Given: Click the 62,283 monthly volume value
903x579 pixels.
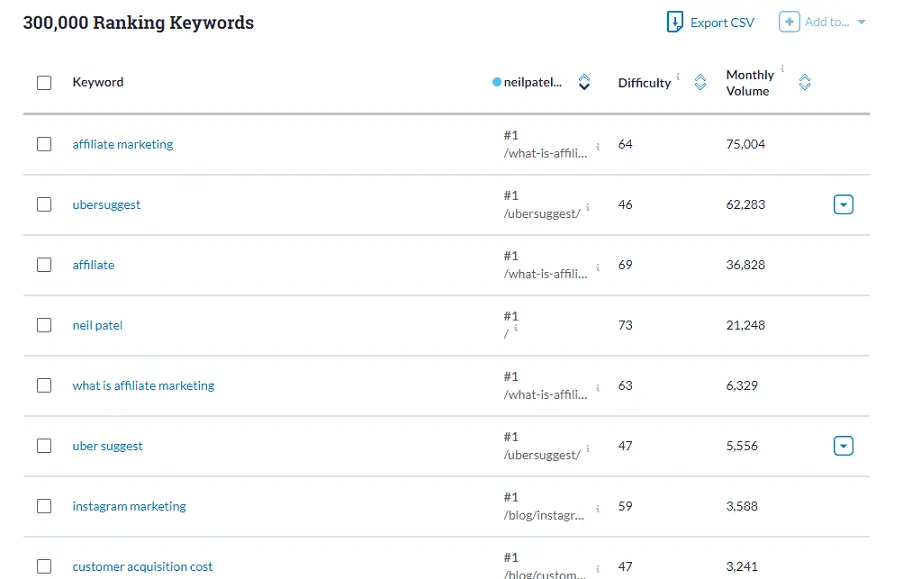Looking at the screenshot, I should point(745,205).
